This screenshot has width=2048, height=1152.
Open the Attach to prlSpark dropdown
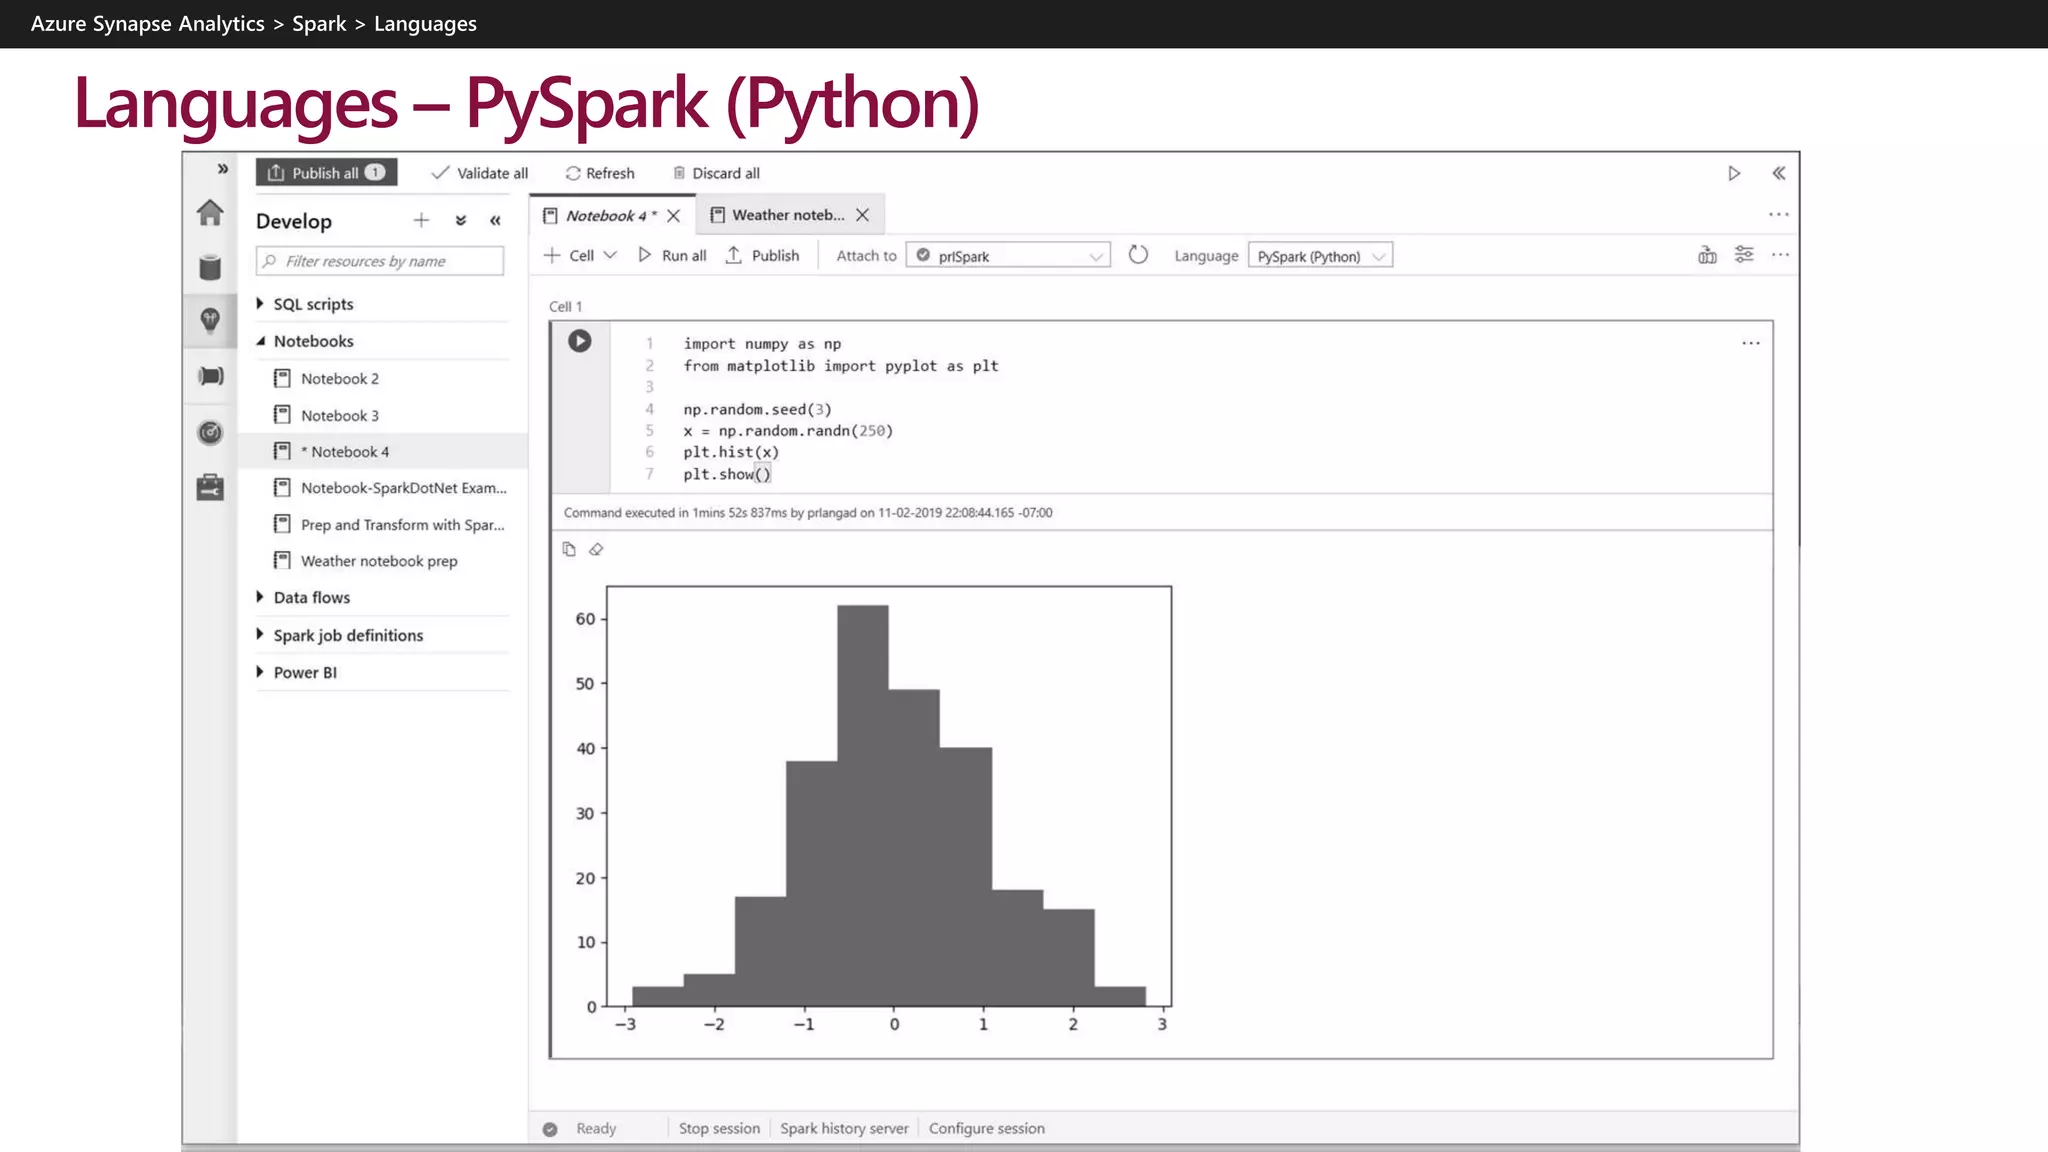tap(1008, 256)
